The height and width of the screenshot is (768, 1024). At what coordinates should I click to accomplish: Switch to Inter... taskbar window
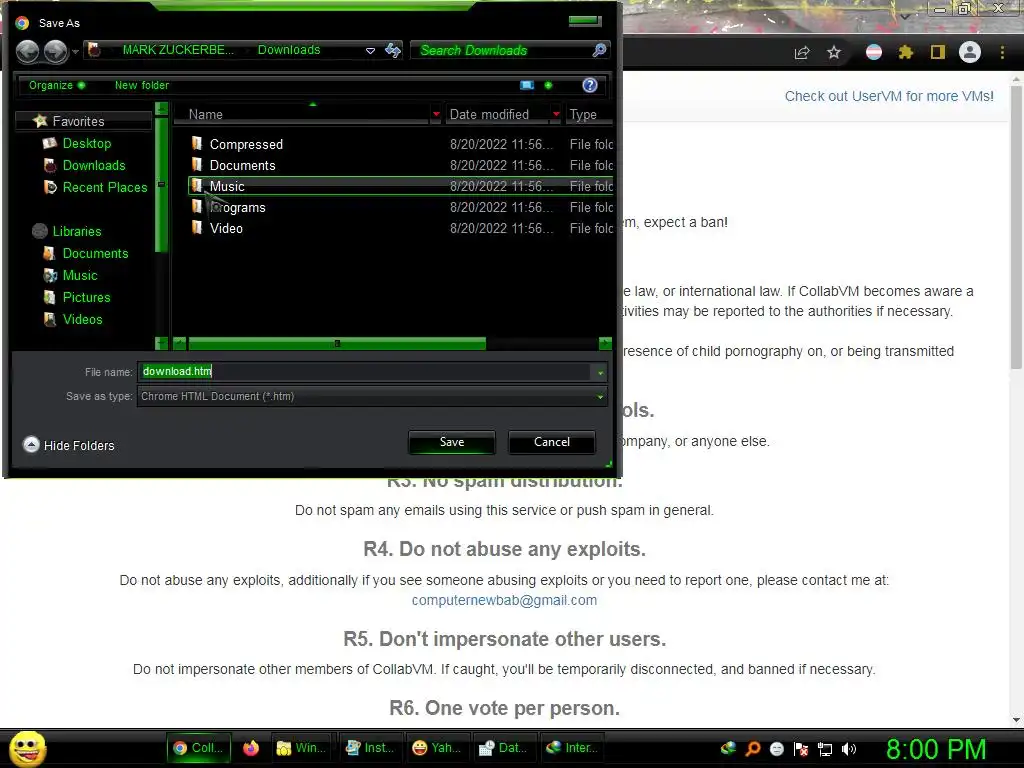click(x=572, y=748)
